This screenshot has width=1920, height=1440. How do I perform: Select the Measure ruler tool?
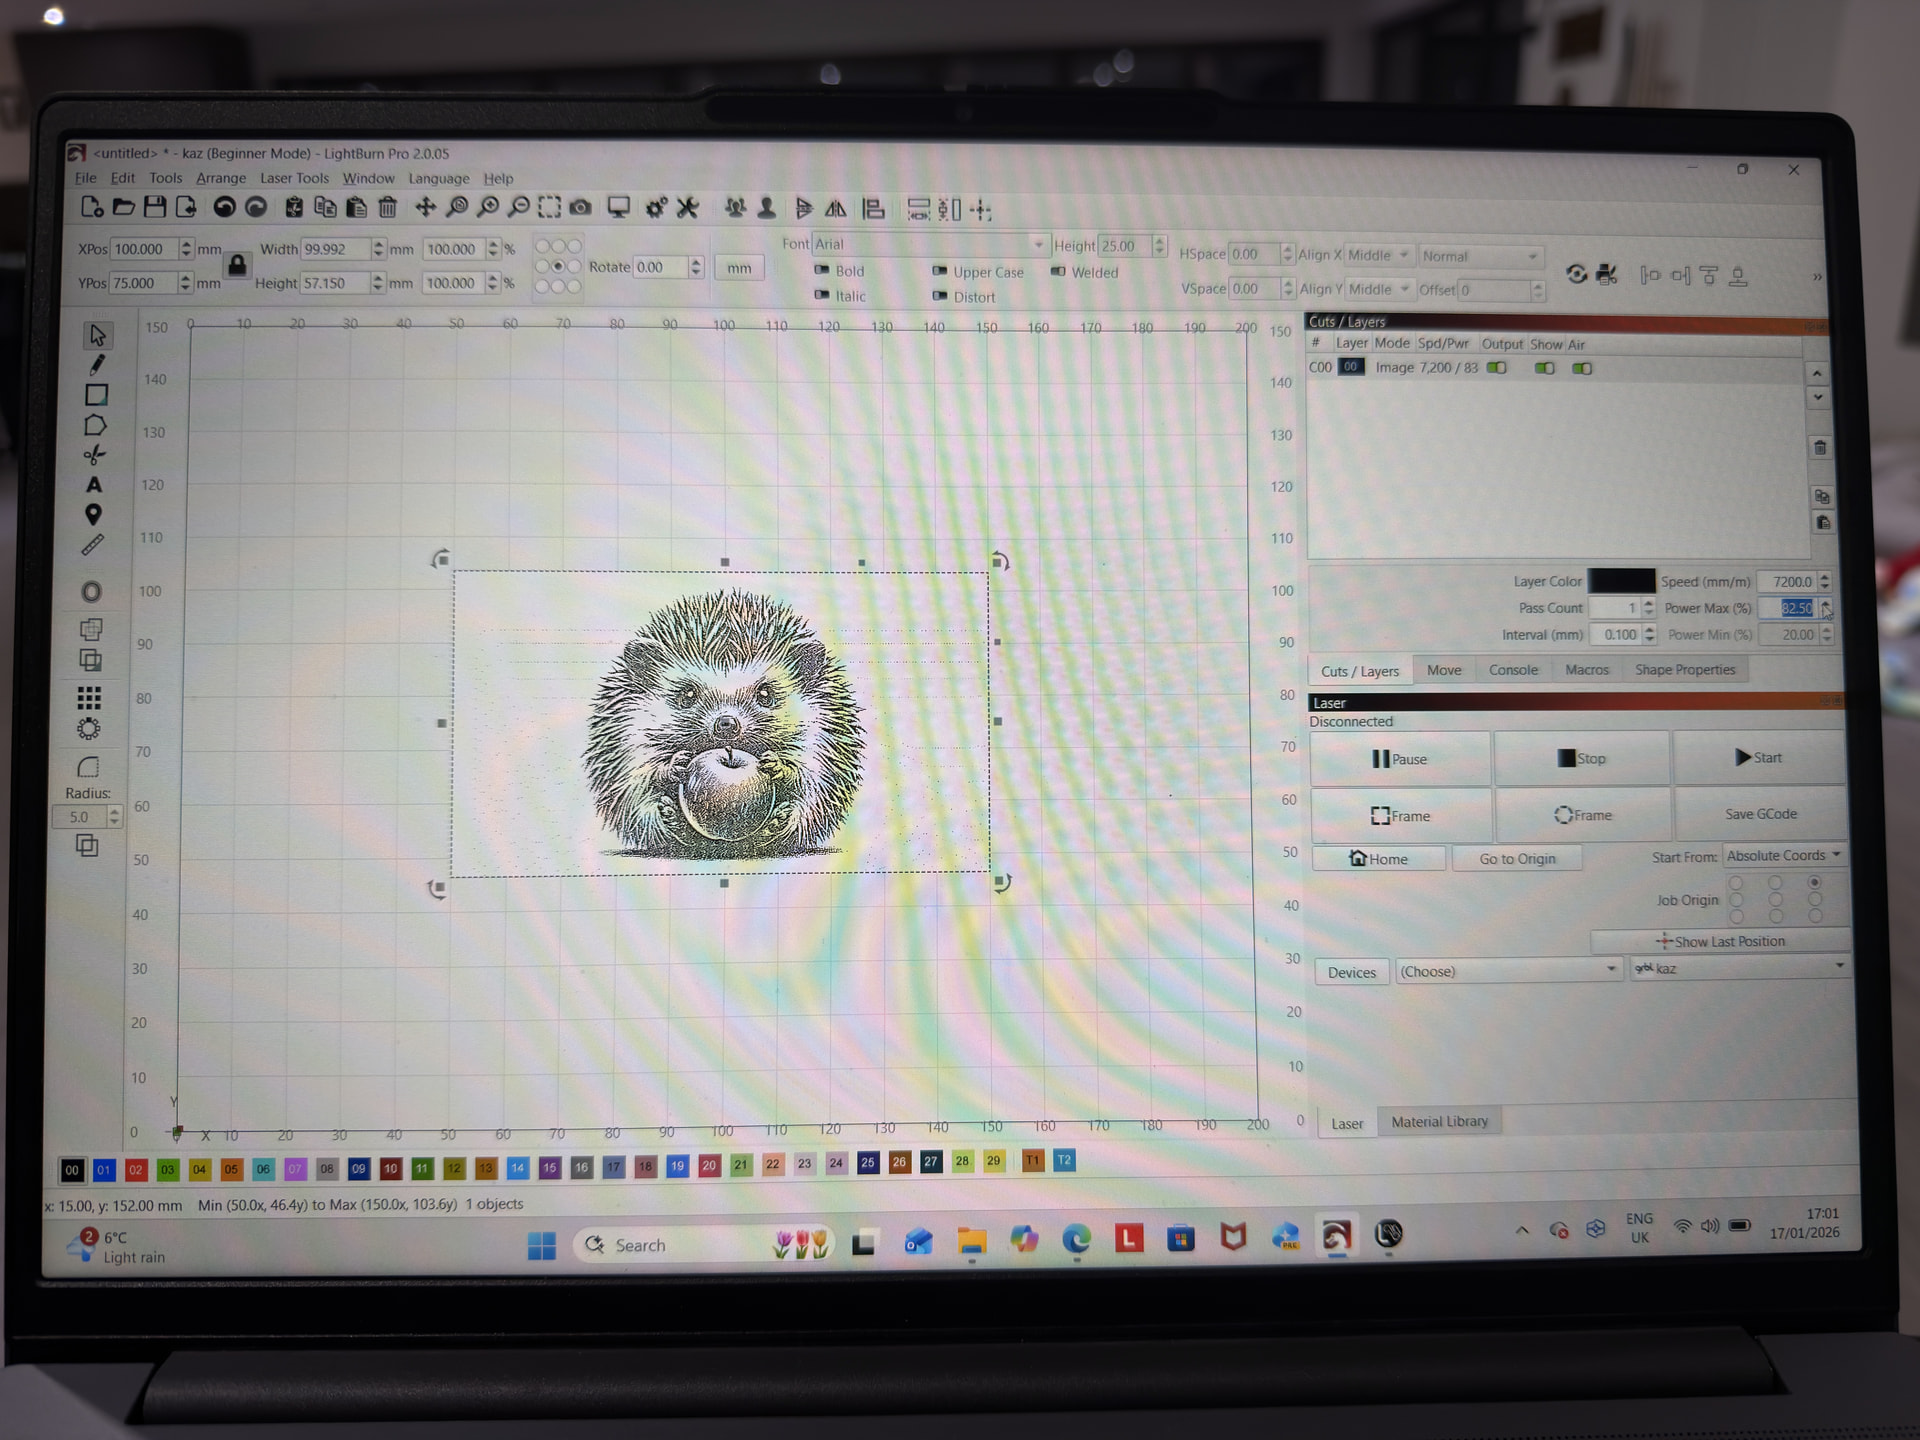[x=92, y=545]
